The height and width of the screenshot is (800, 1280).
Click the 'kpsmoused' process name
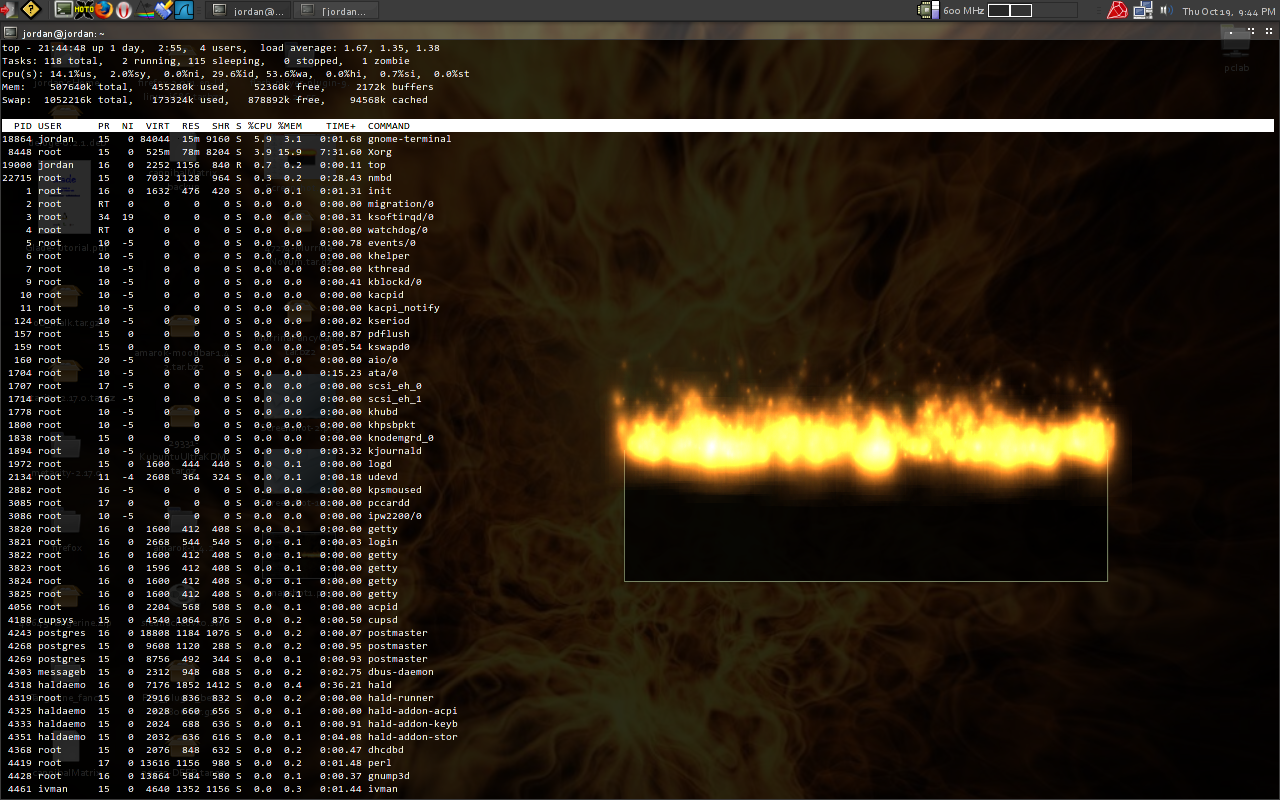pos(395,490)
